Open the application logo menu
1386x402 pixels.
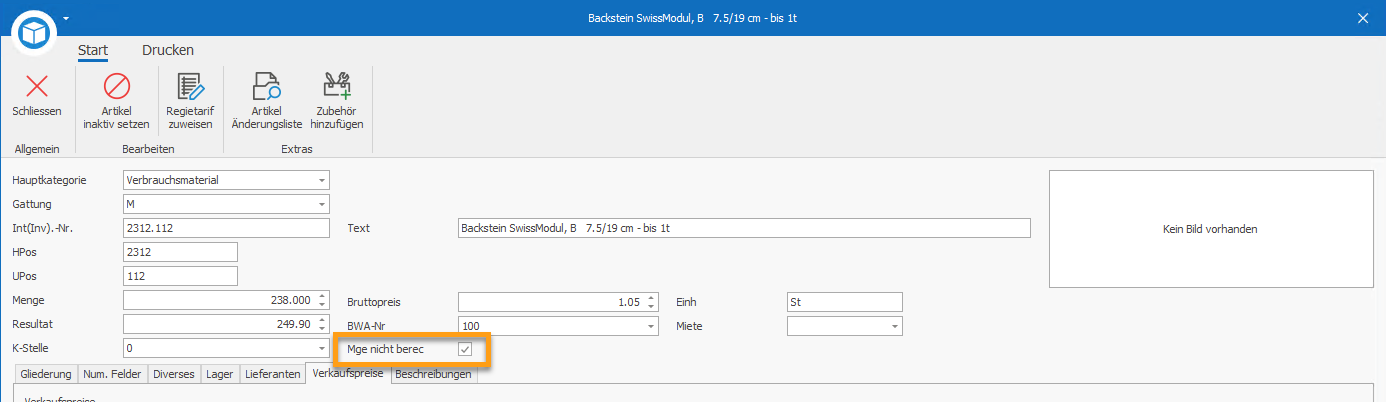(x=34, y=34)
